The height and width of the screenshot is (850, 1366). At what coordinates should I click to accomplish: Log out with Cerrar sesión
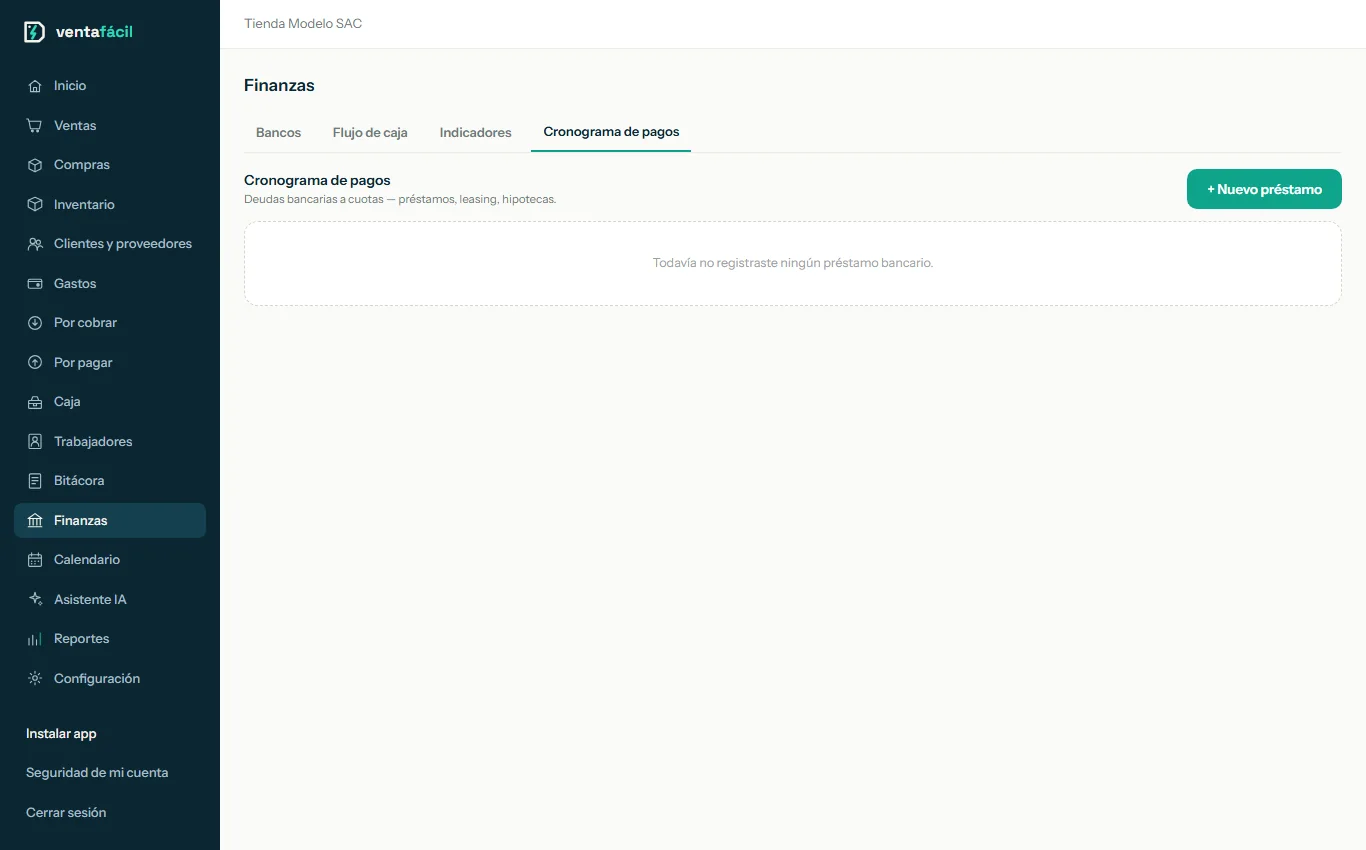pos(66,813)
